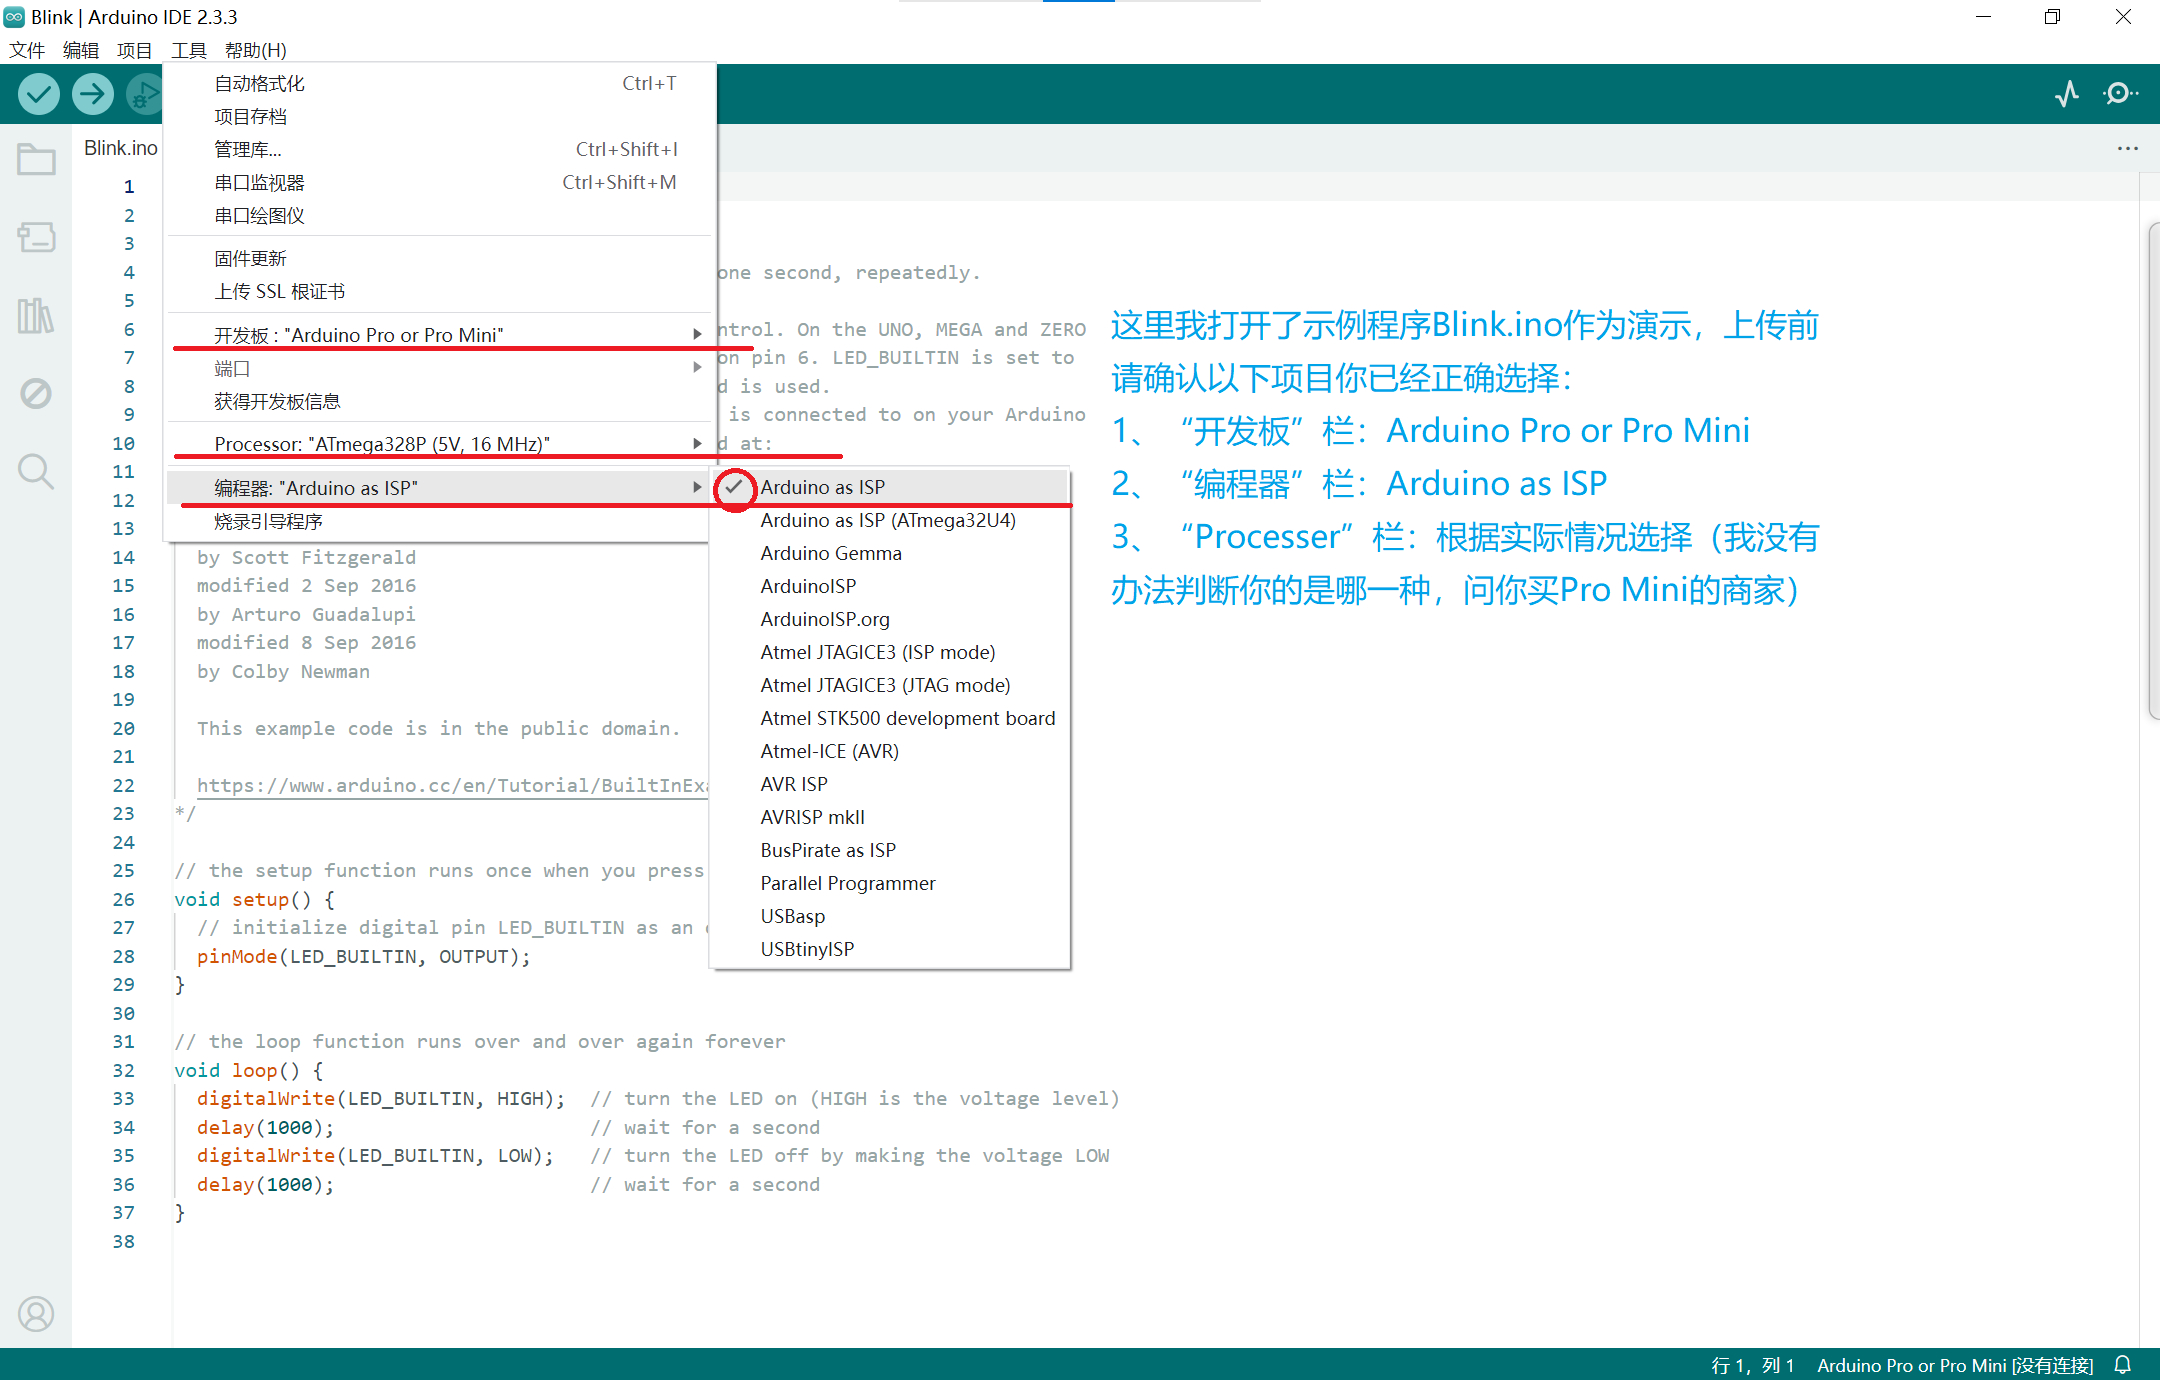
Task: Choose Atmel JTAGICE3 (ISP mode)
Action: 890,652
